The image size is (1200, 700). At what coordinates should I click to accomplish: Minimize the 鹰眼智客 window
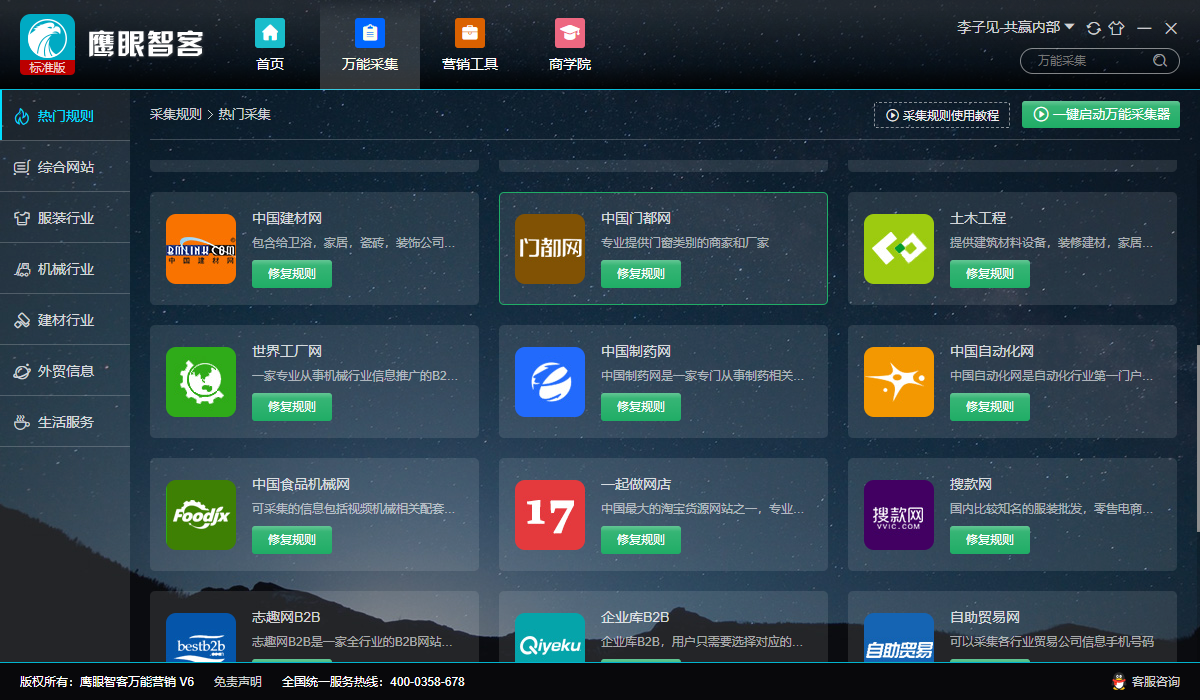(1144, 28)
